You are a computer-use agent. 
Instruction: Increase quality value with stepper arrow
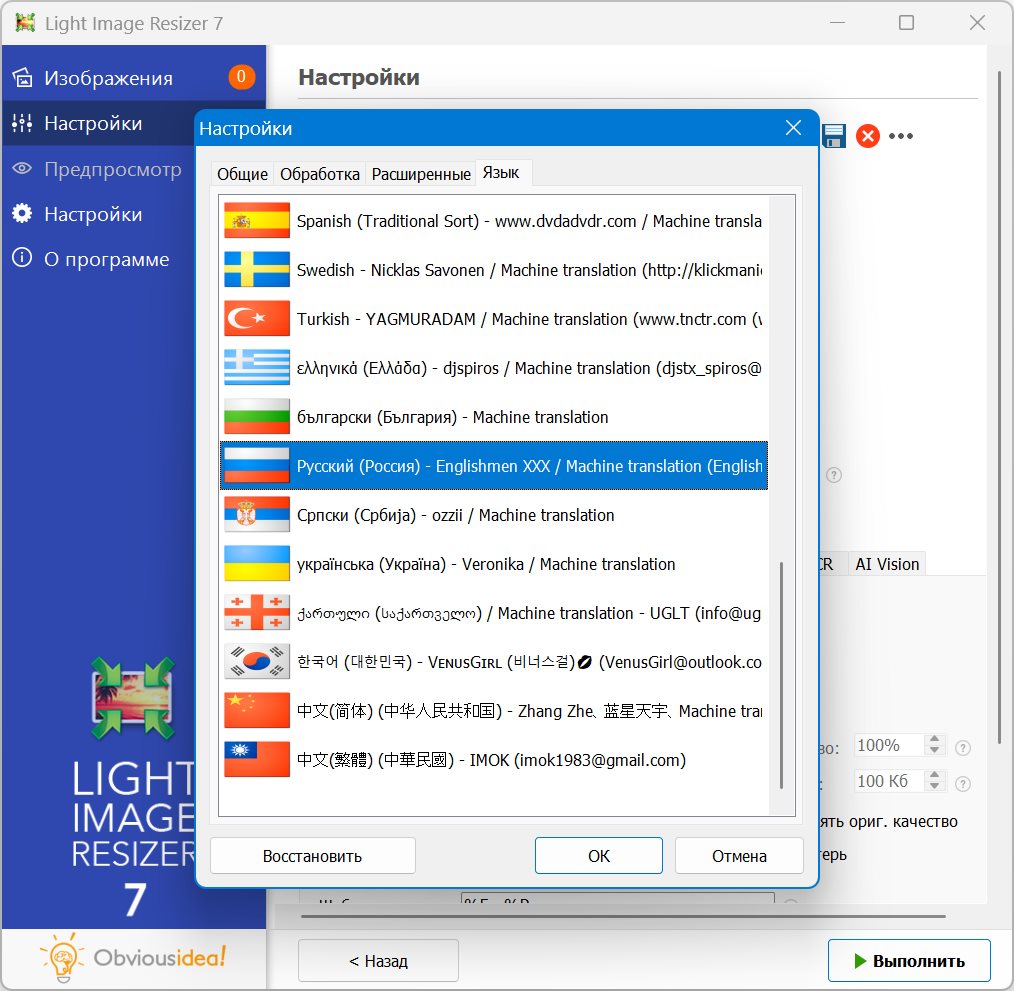[934, 740]
